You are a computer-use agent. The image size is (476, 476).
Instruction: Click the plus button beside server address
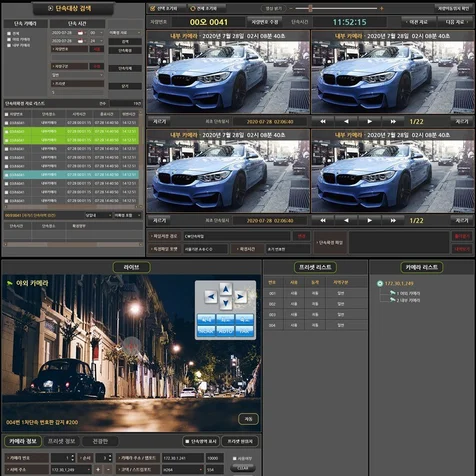98,470
